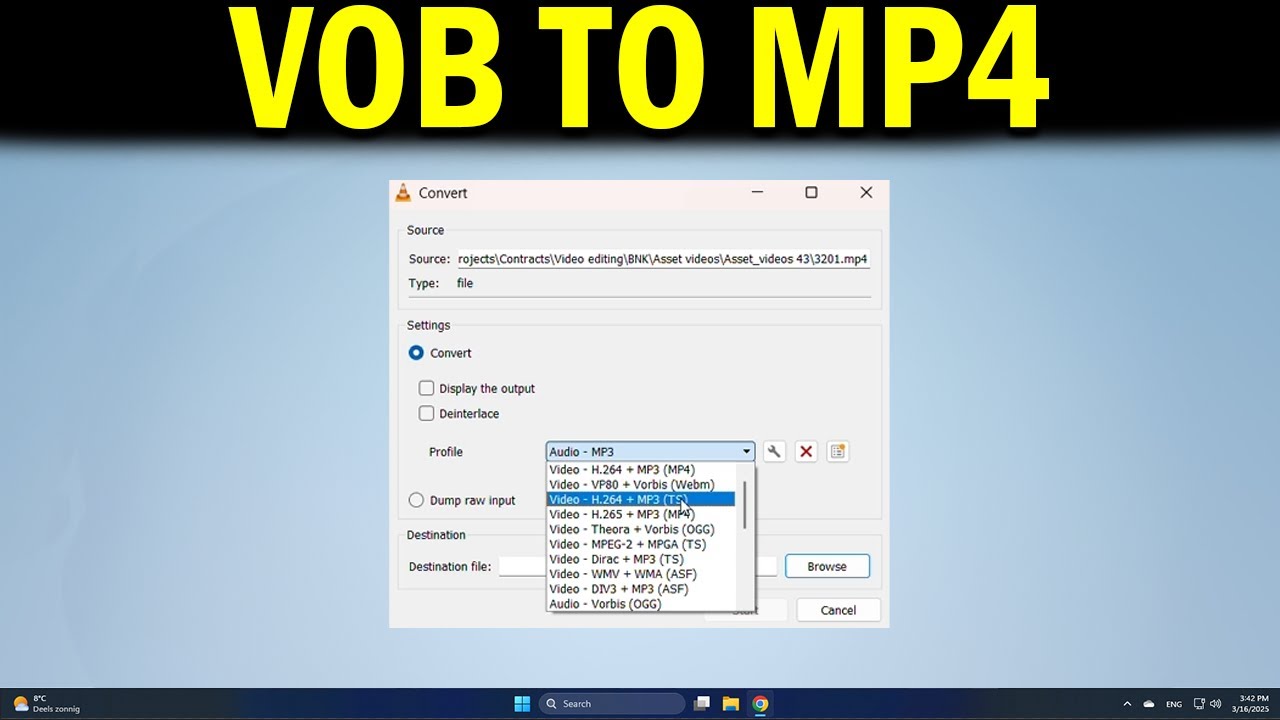
Task: Create a new profile icon
Action: point(838,451)
